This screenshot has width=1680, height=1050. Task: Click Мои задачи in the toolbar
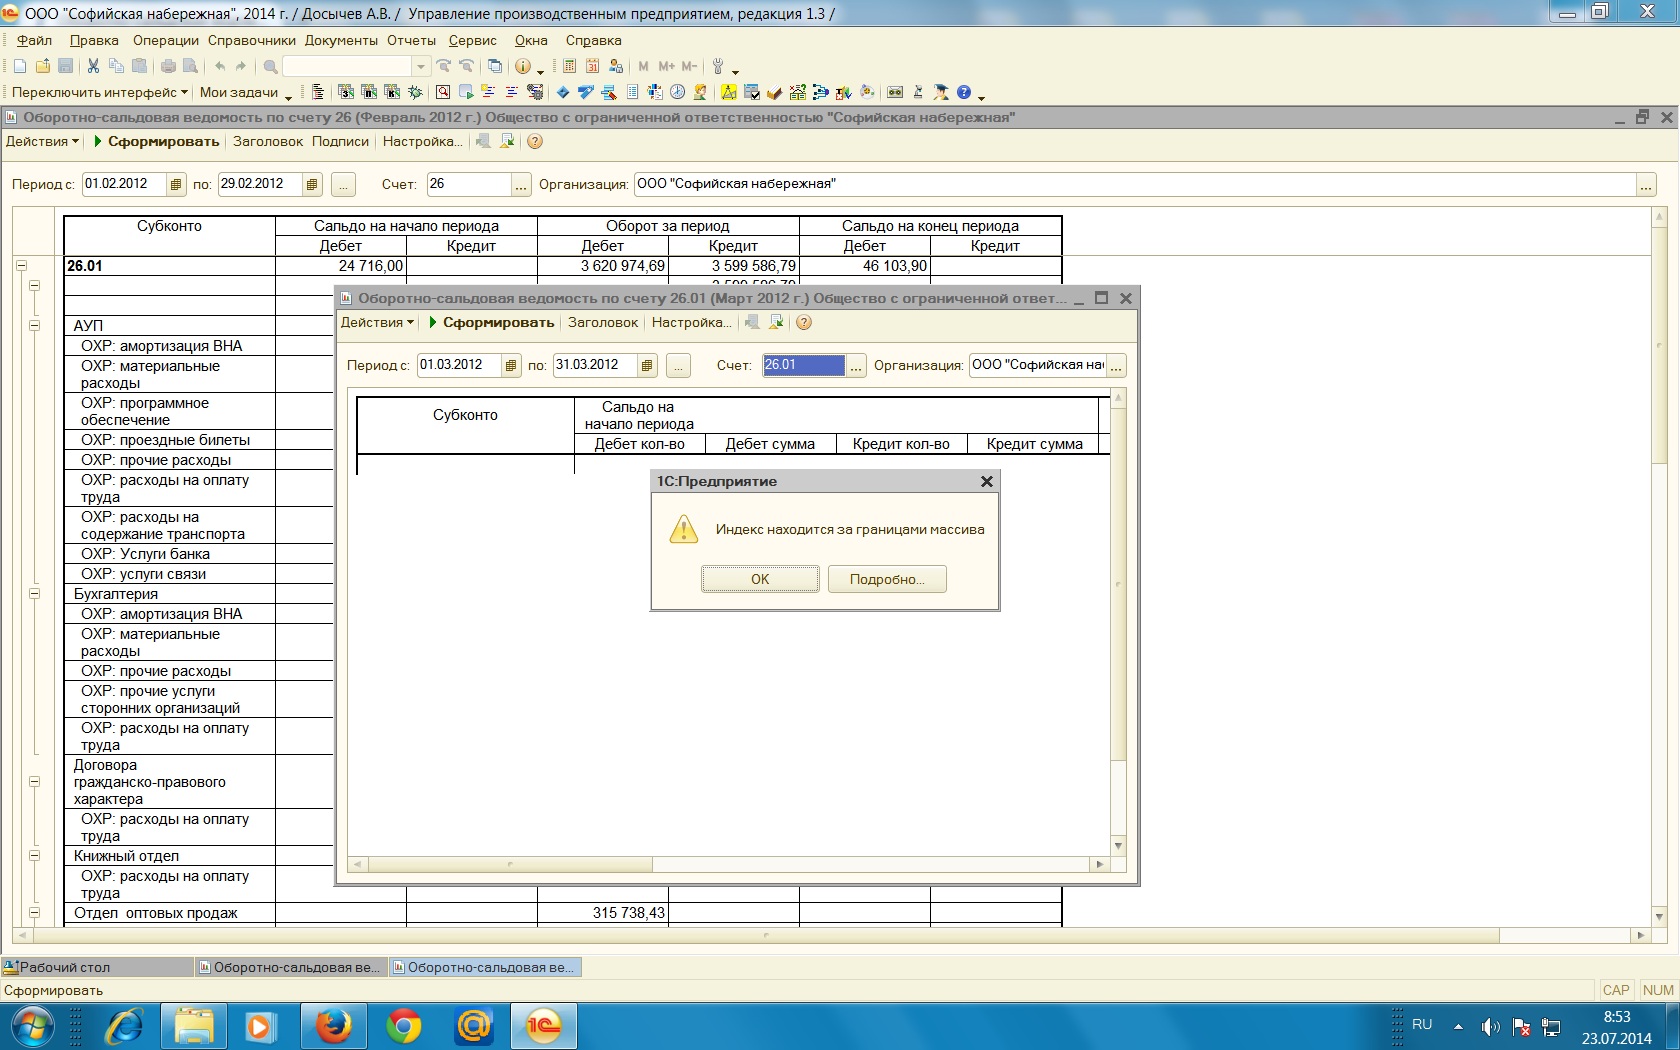[x=239, y=92]
